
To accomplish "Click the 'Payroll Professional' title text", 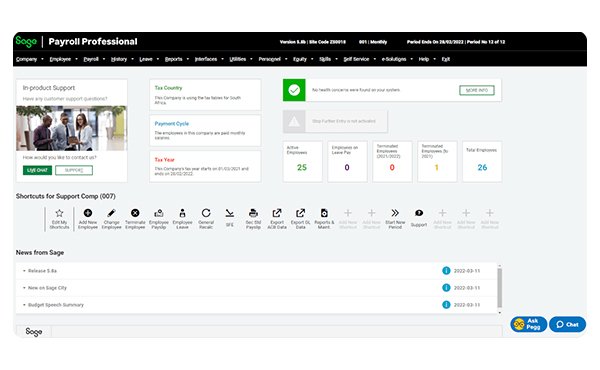I will click(93, 42).
